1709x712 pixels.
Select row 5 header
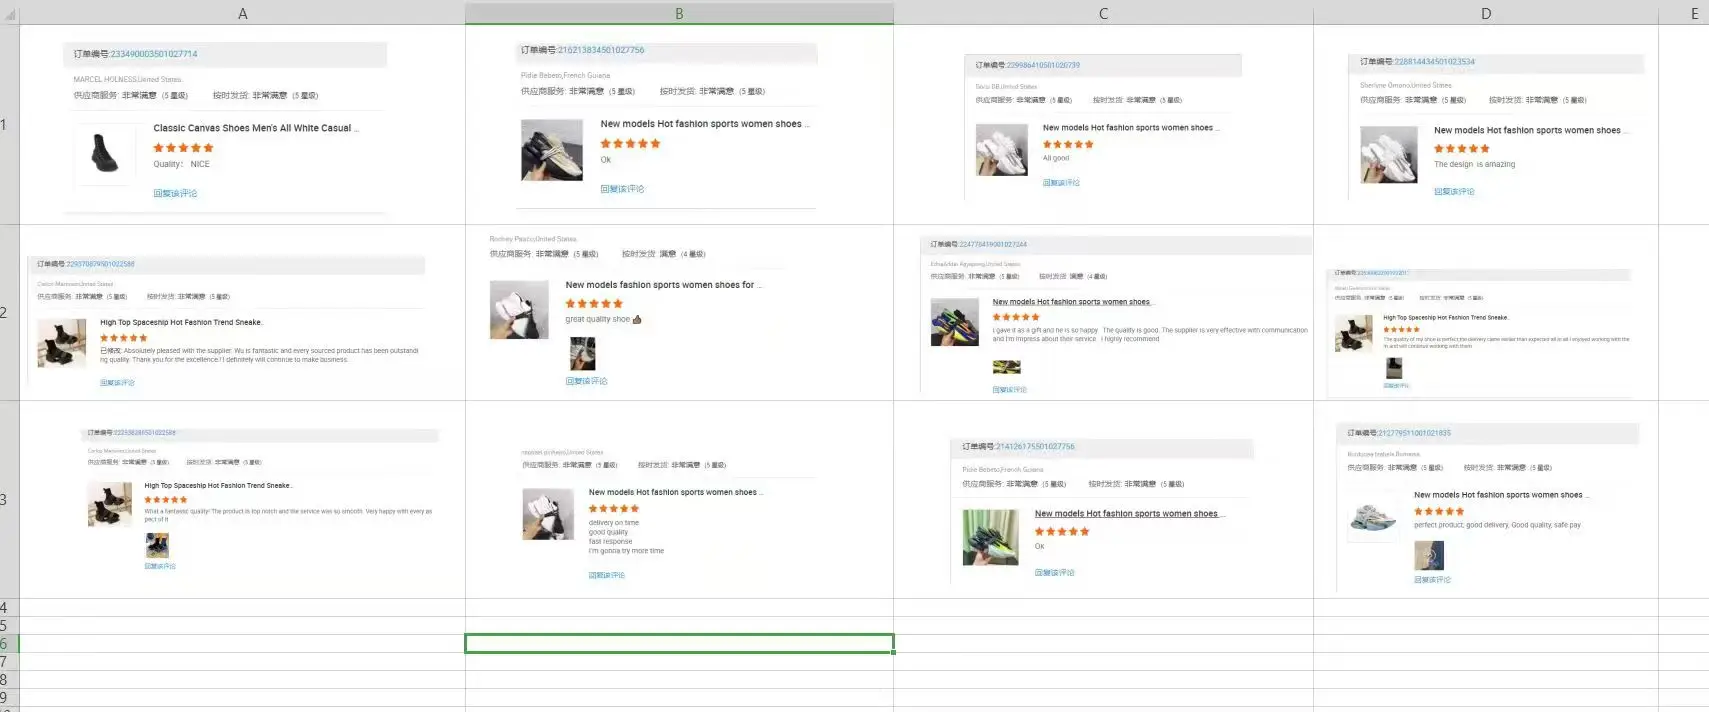pyautogui.click(x=9, y=625)
